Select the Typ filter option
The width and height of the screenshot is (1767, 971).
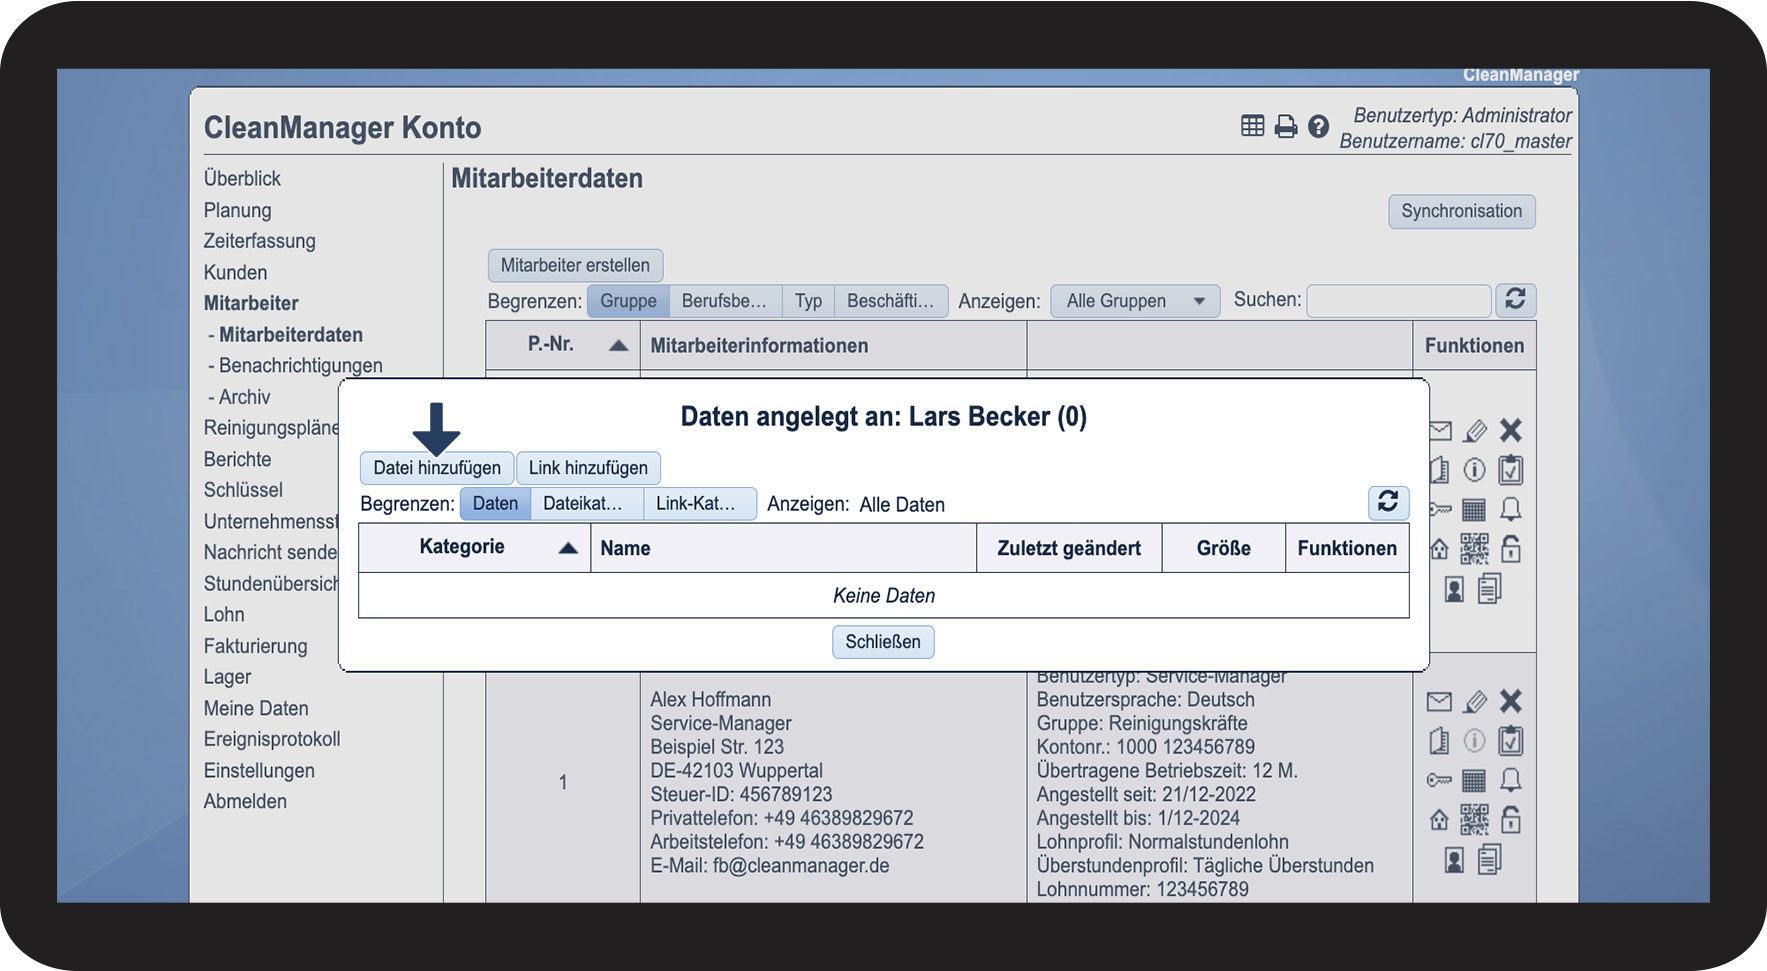pyautogui.click(x=808, y=301)
